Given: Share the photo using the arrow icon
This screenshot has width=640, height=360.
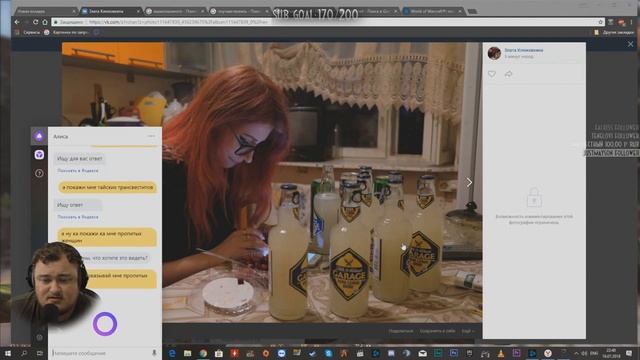Looking at the screenshot, I should (x=508, y=74).
